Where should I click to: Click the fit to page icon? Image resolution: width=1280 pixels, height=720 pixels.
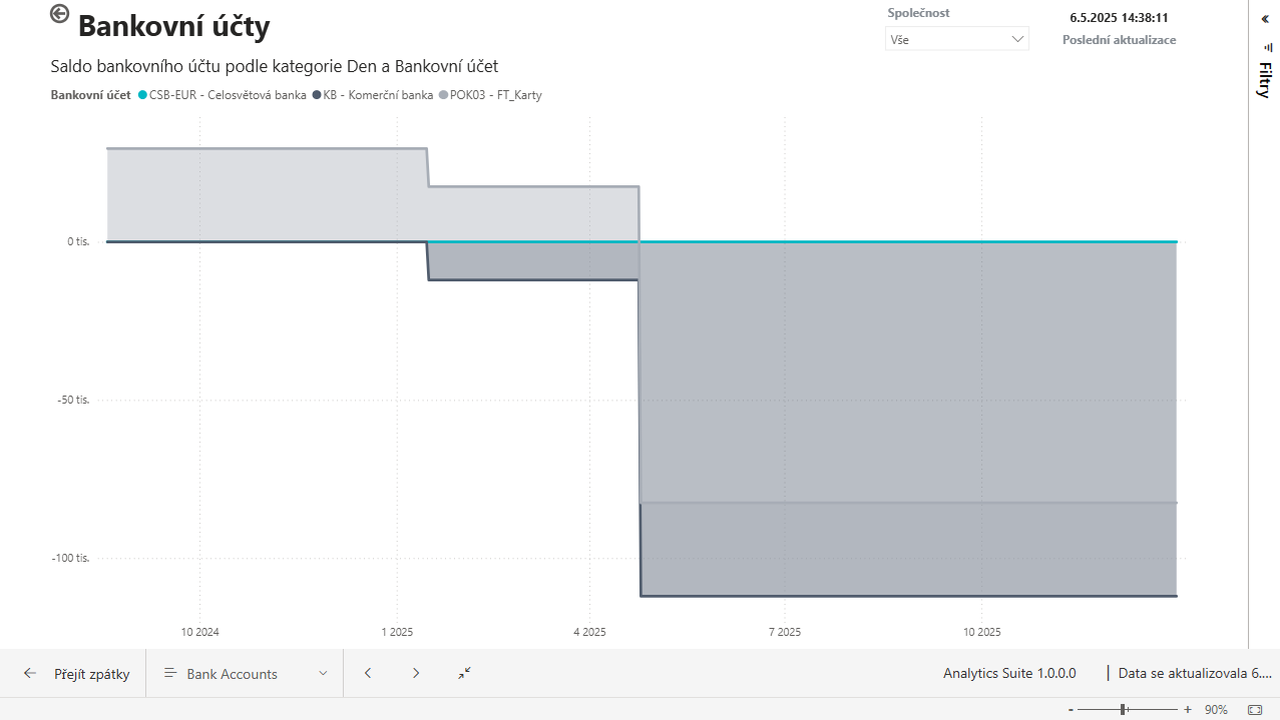(1255, 710)
